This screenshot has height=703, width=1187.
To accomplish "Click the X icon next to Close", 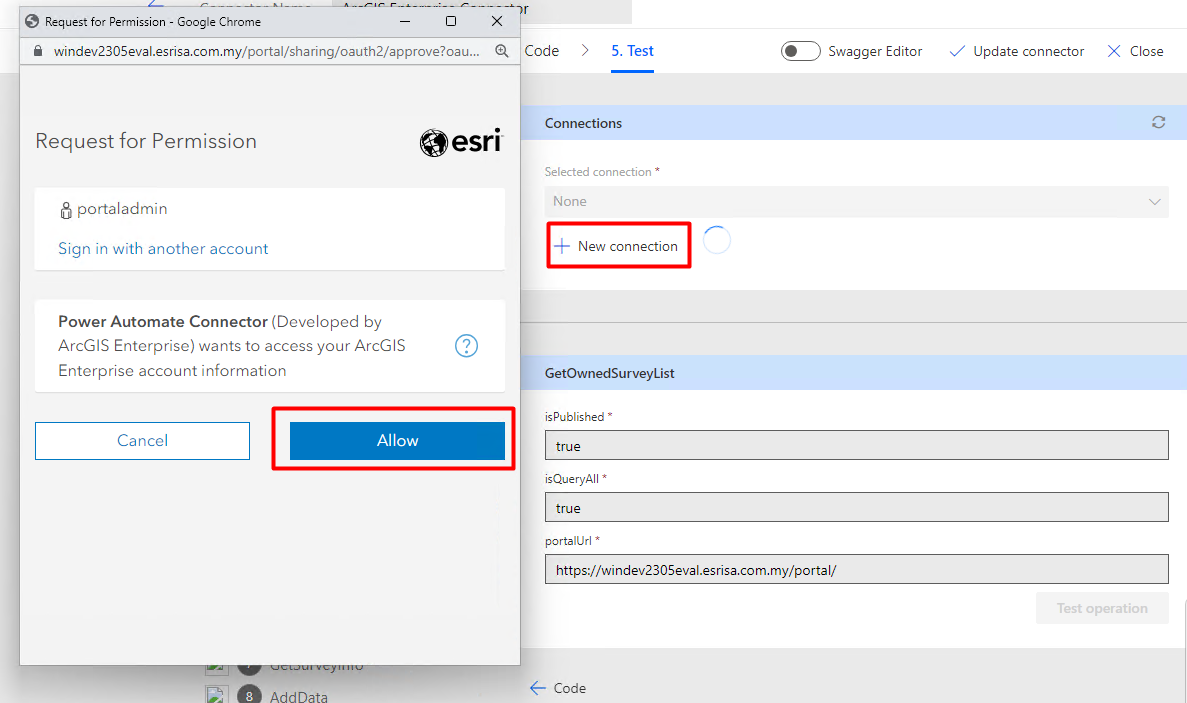I will [1112, 51].
